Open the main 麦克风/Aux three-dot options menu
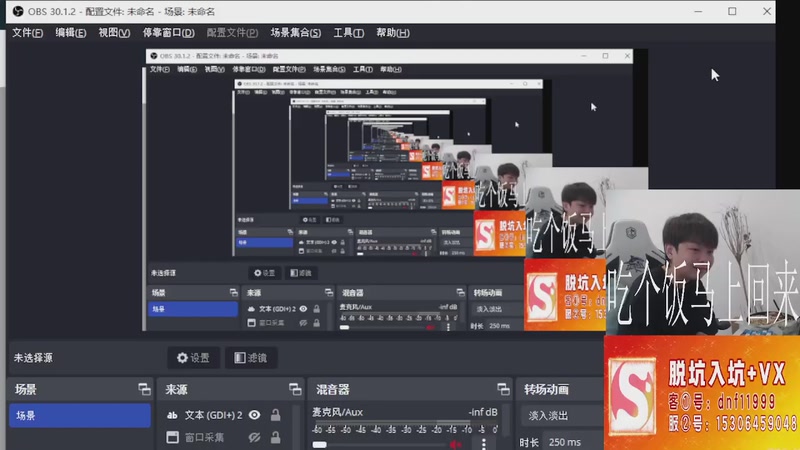Viewport: 800px width, 450px height. point(484,444)
